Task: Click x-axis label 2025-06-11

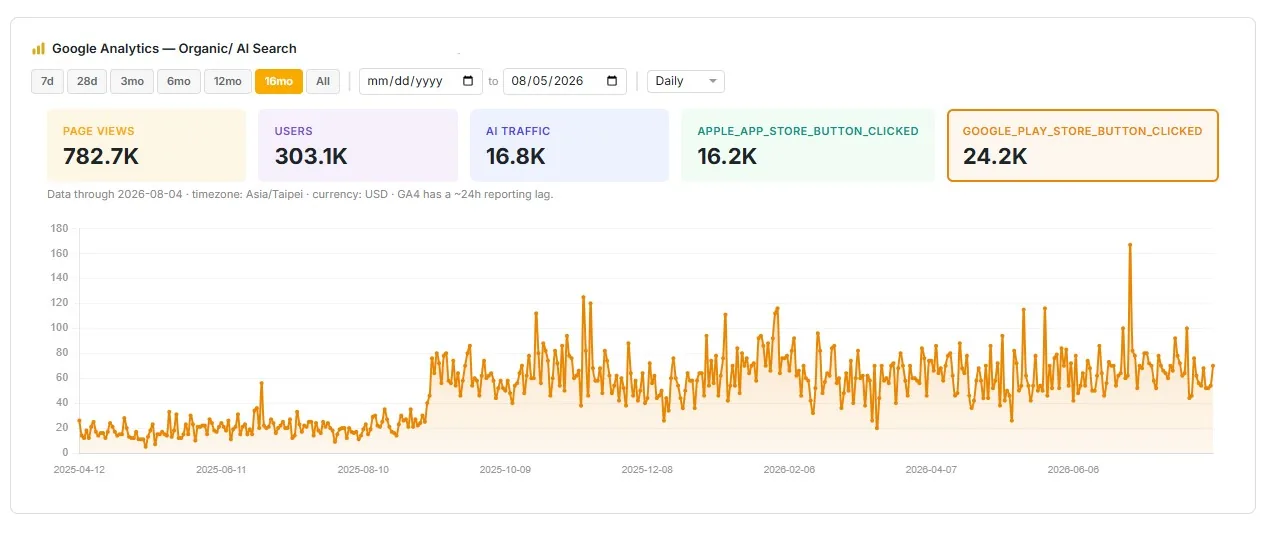Action: point(221,468)
